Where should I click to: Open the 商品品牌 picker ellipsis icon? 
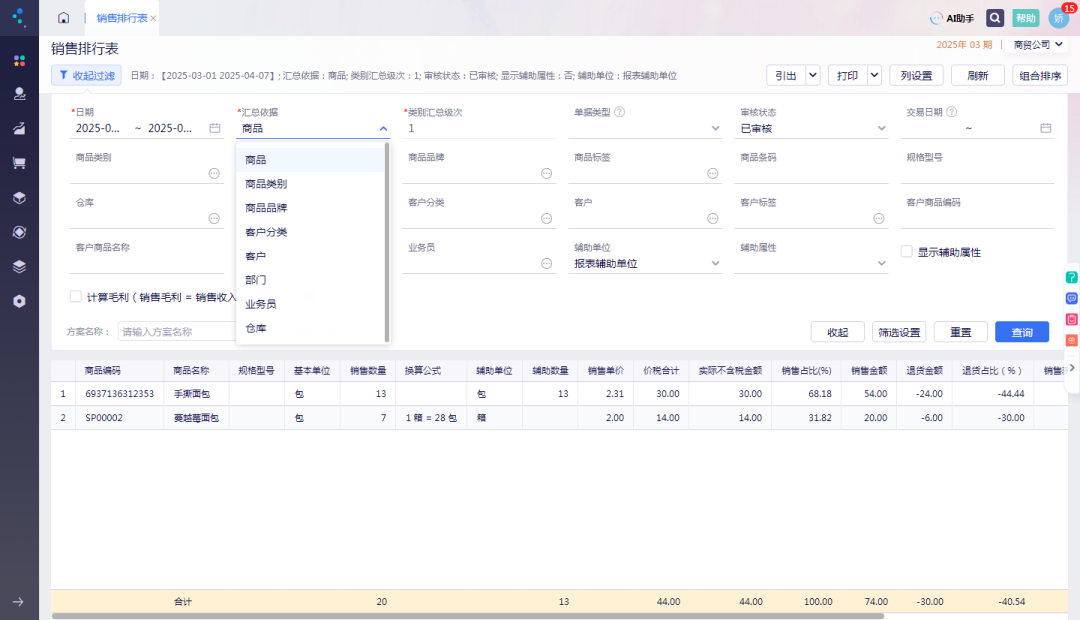(x=547, y=174)
